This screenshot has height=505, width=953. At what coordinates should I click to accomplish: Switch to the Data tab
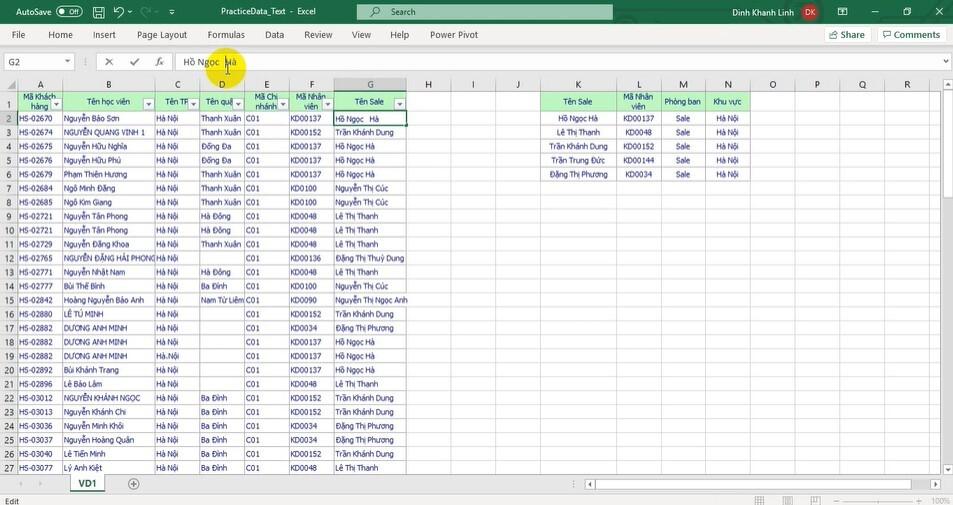click(274, 35)
